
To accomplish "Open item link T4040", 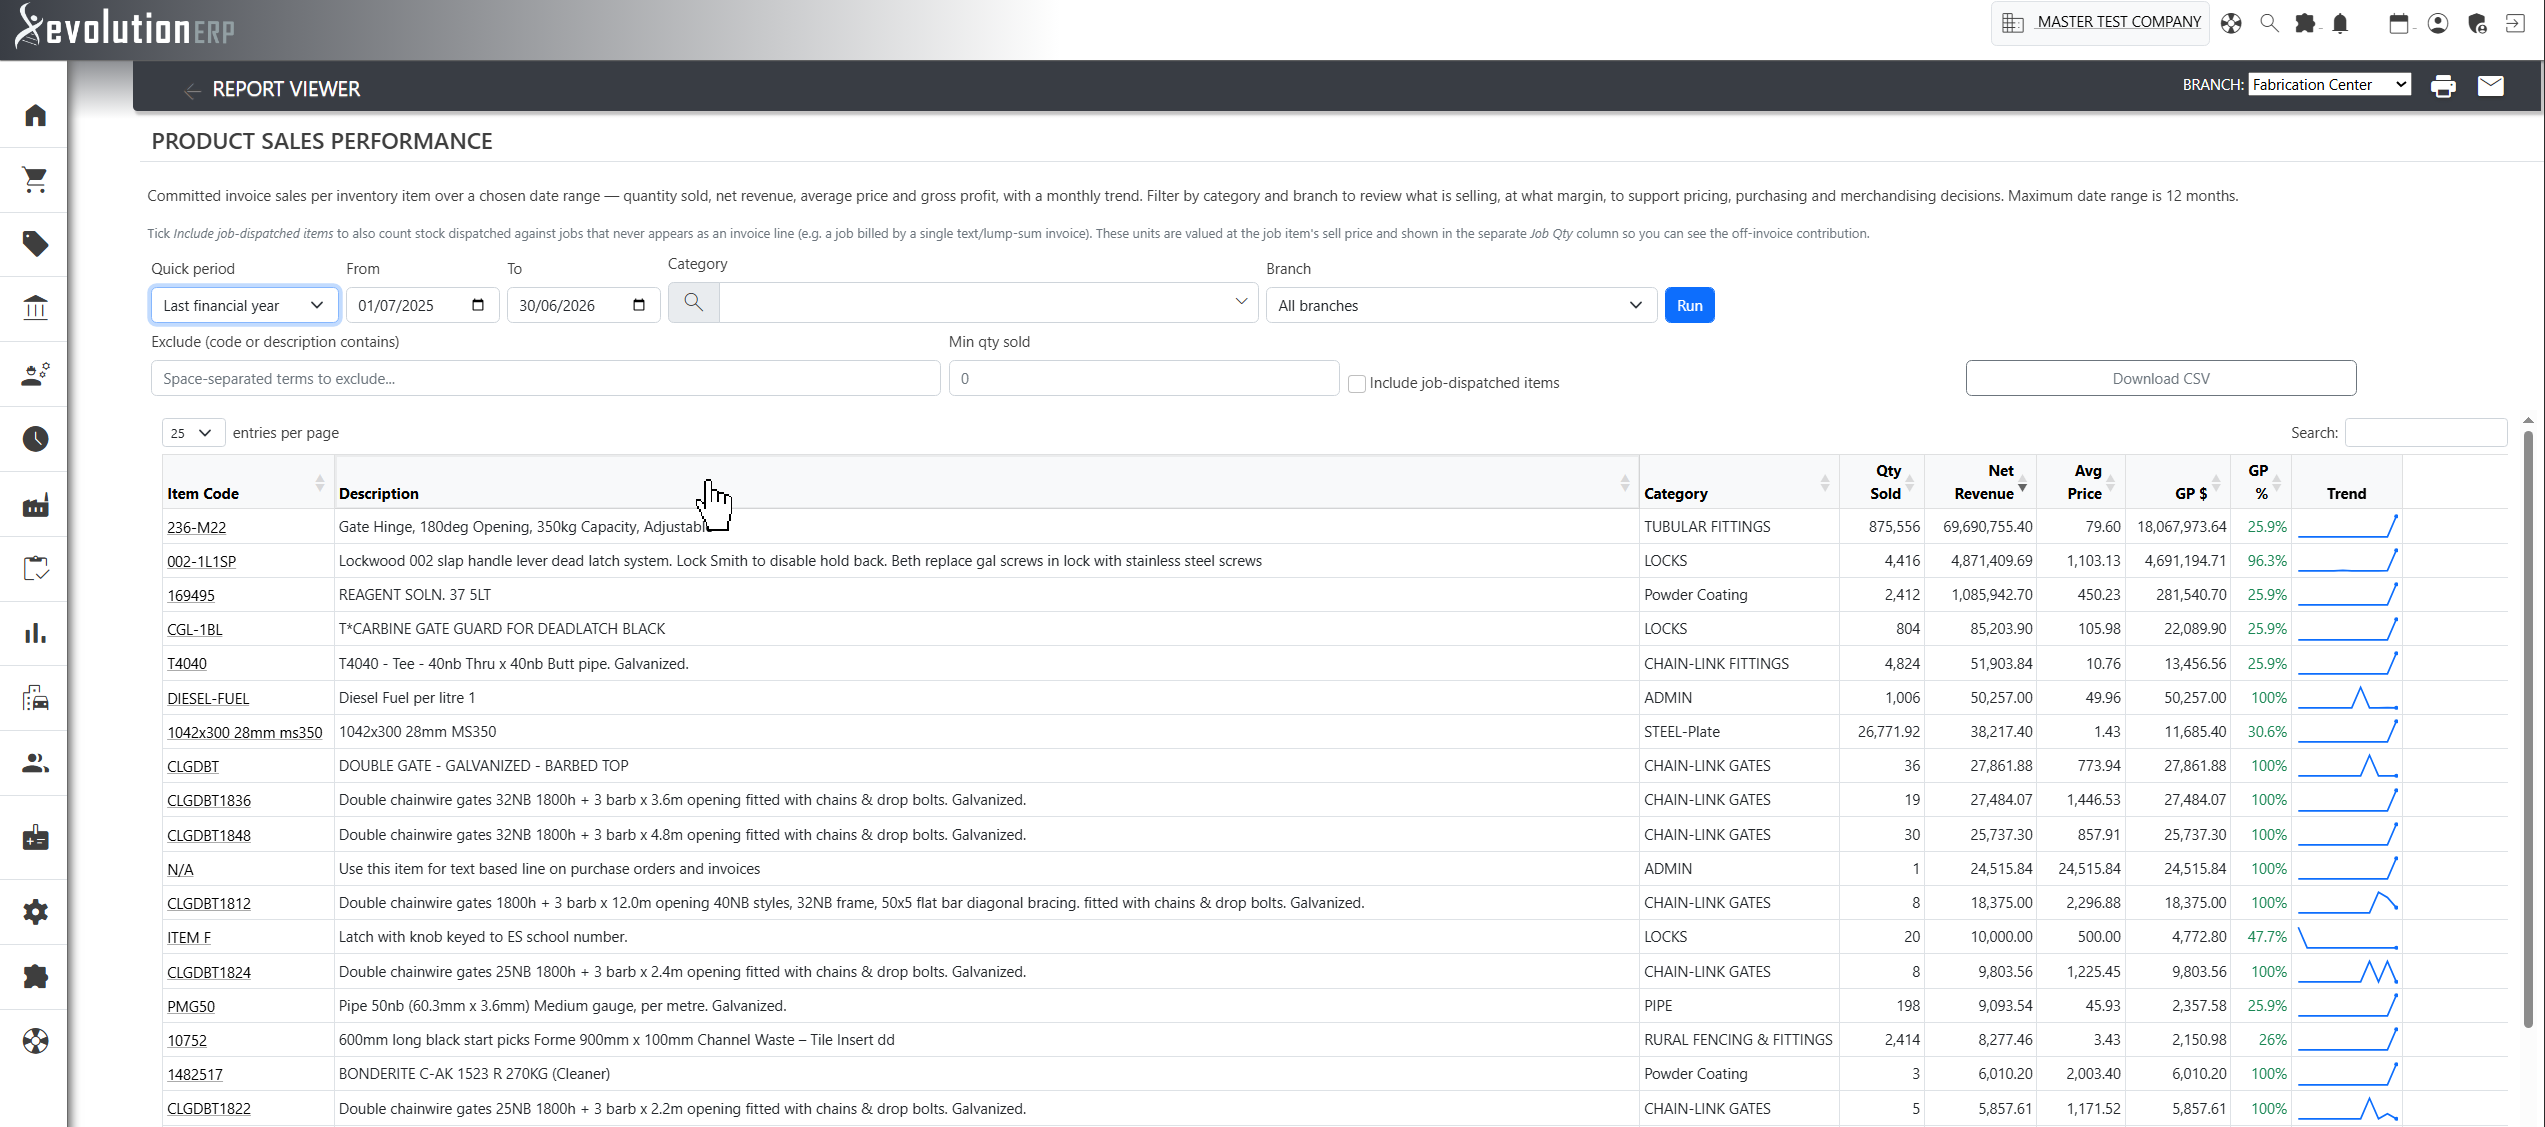I will [x=187, y=664].
